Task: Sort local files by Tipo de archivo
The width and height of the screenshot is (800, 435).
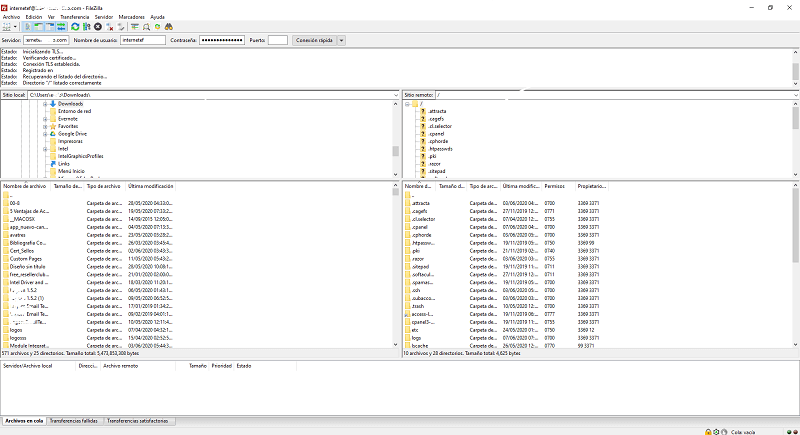Action: click(x=104, y=186)
